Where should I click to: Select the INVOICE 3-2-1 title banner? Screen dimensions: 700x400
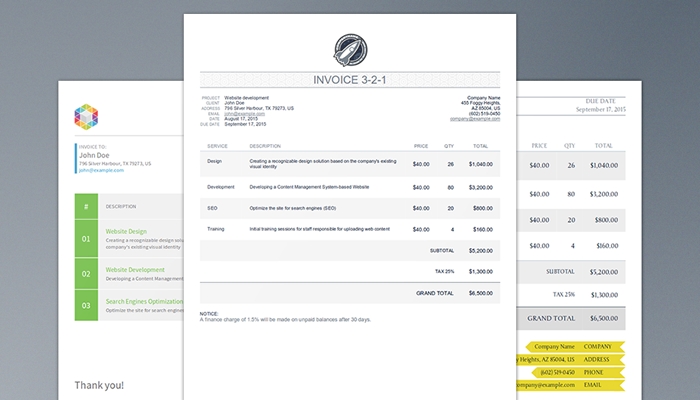(349, 80)
